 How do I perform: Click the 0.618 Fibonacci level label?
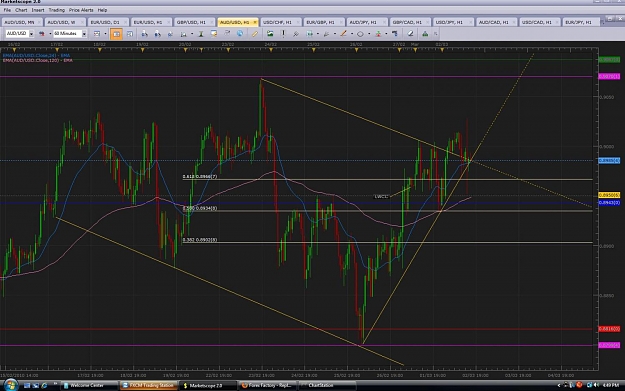200,177
